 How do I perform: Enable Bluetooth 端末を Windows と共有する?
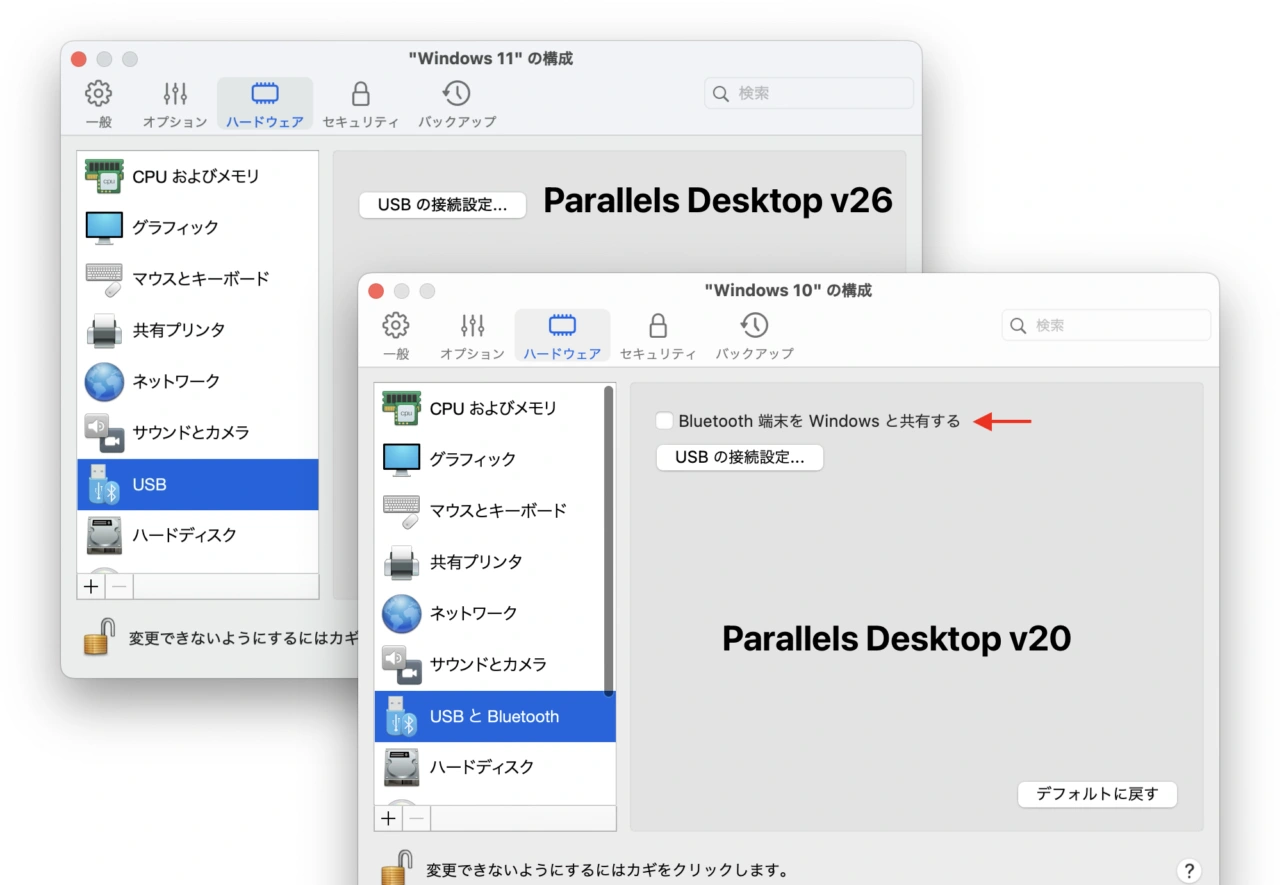point(664,421)
